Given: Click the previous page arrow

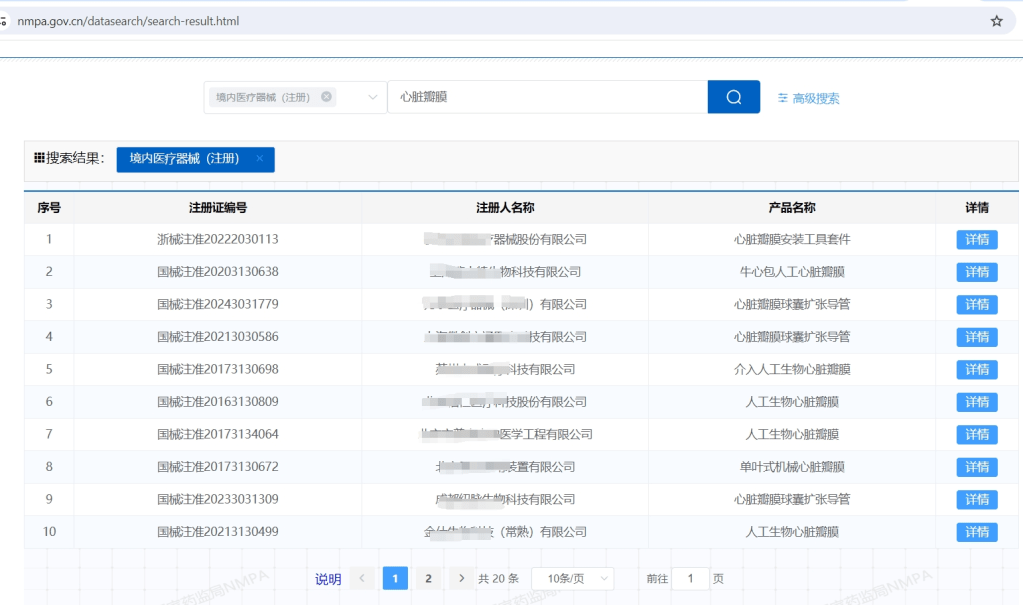Looking at the screenshot, I should pos(362,579).
